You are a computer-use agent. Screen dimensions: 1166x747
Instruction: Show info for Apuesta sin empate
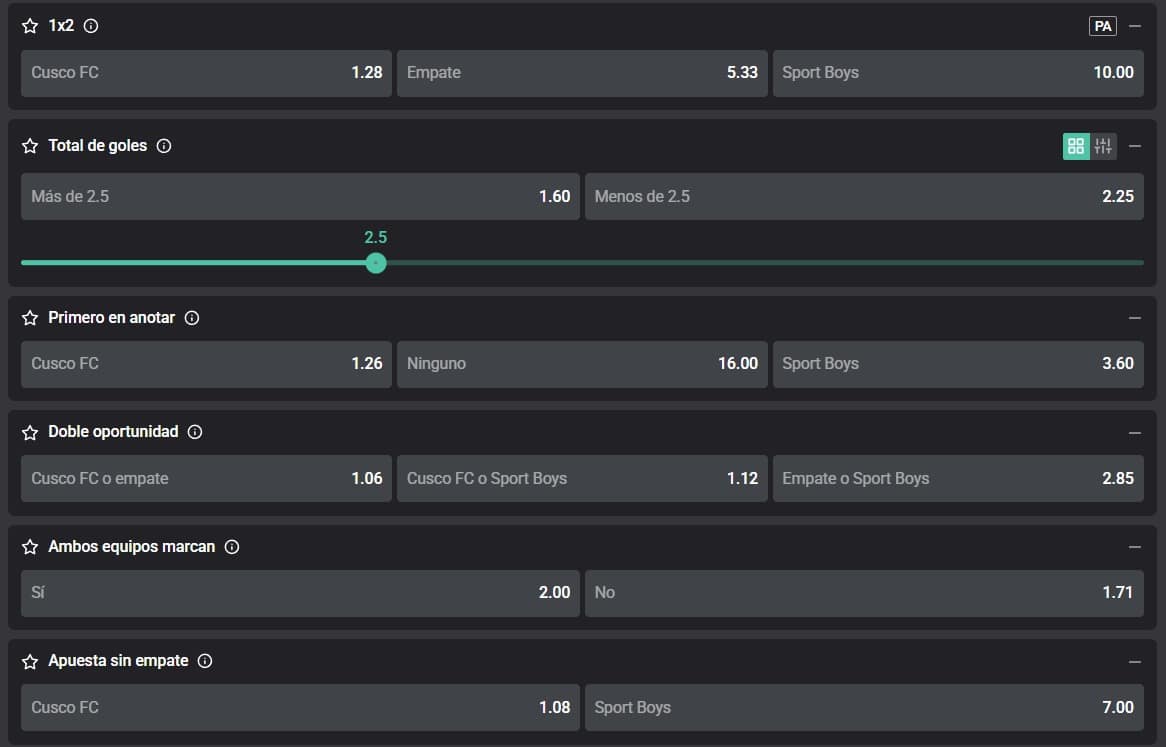[x=205, y=661]
